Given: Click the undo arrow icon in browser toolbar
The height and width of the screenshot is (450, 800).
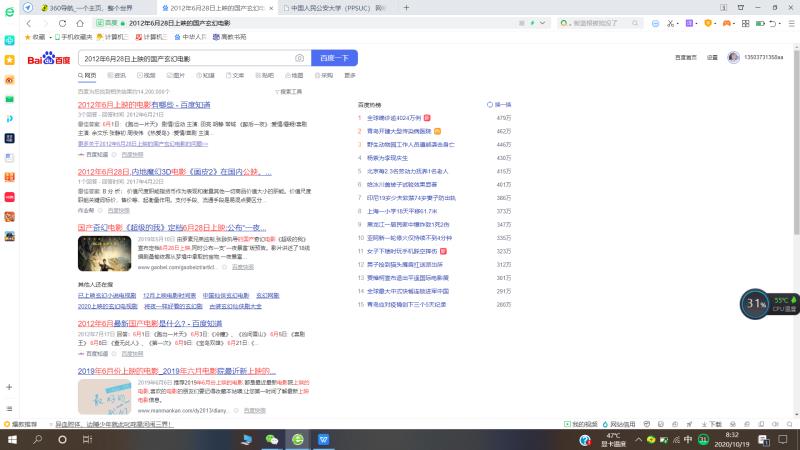Looking at the screenshot, I should pos(772,23).
